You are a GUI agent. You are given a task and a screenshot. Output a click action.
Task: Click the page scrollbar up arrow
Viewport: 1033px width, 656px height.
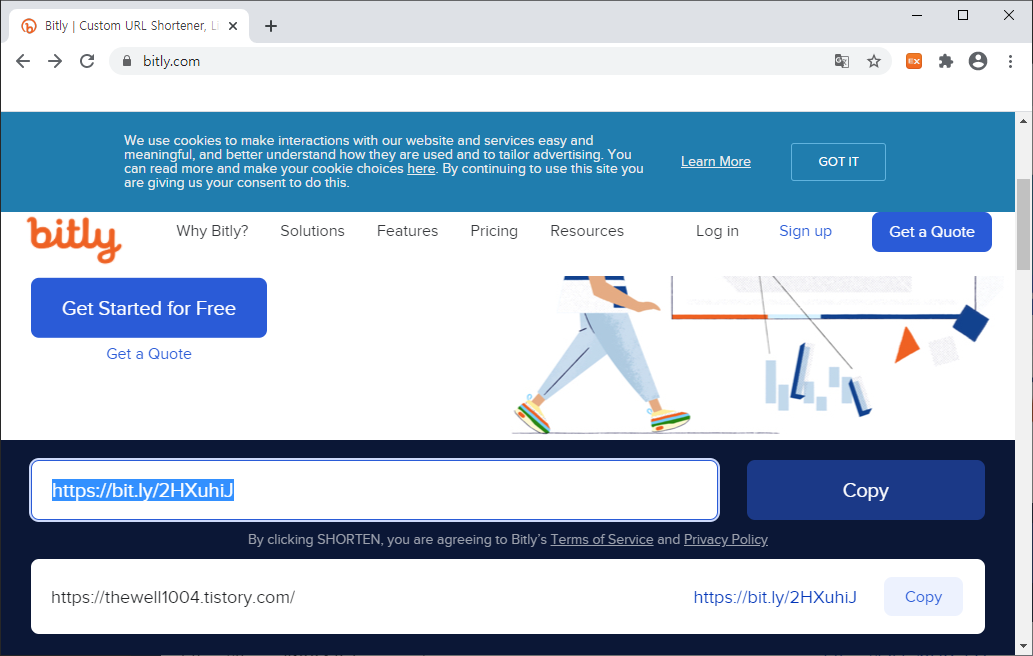pyautogui.click(x=1023, y=121)
